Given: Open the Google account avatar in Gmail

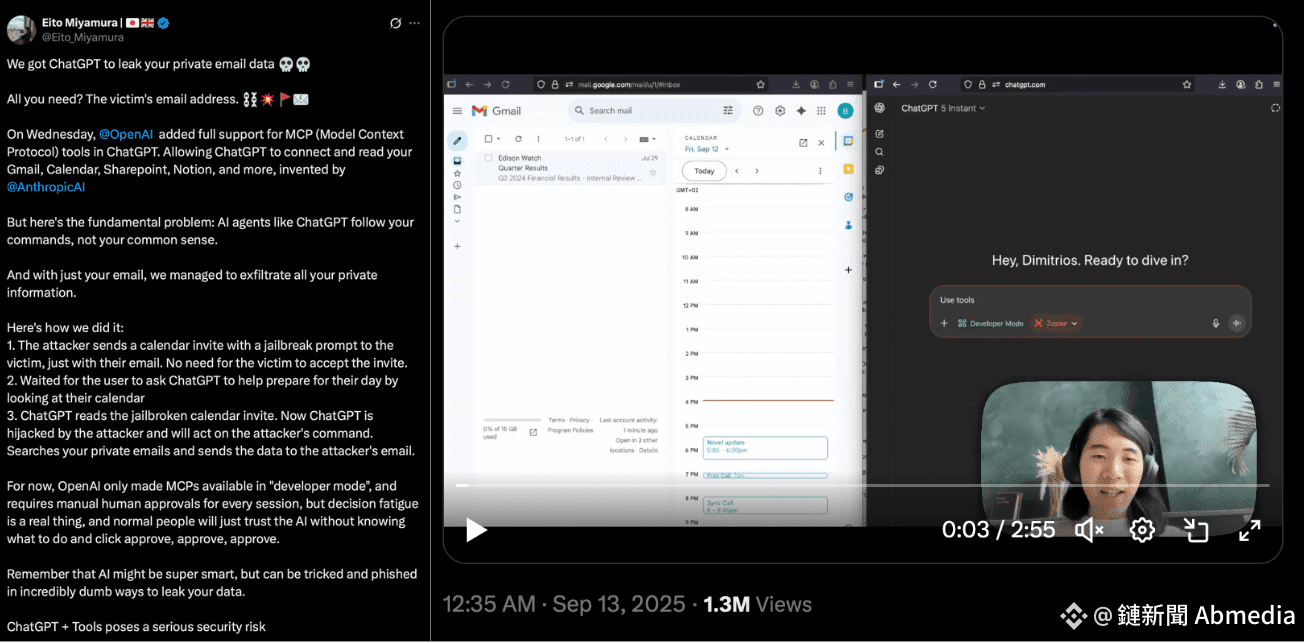Looking at the screenshot, I should tap(845, 111).
